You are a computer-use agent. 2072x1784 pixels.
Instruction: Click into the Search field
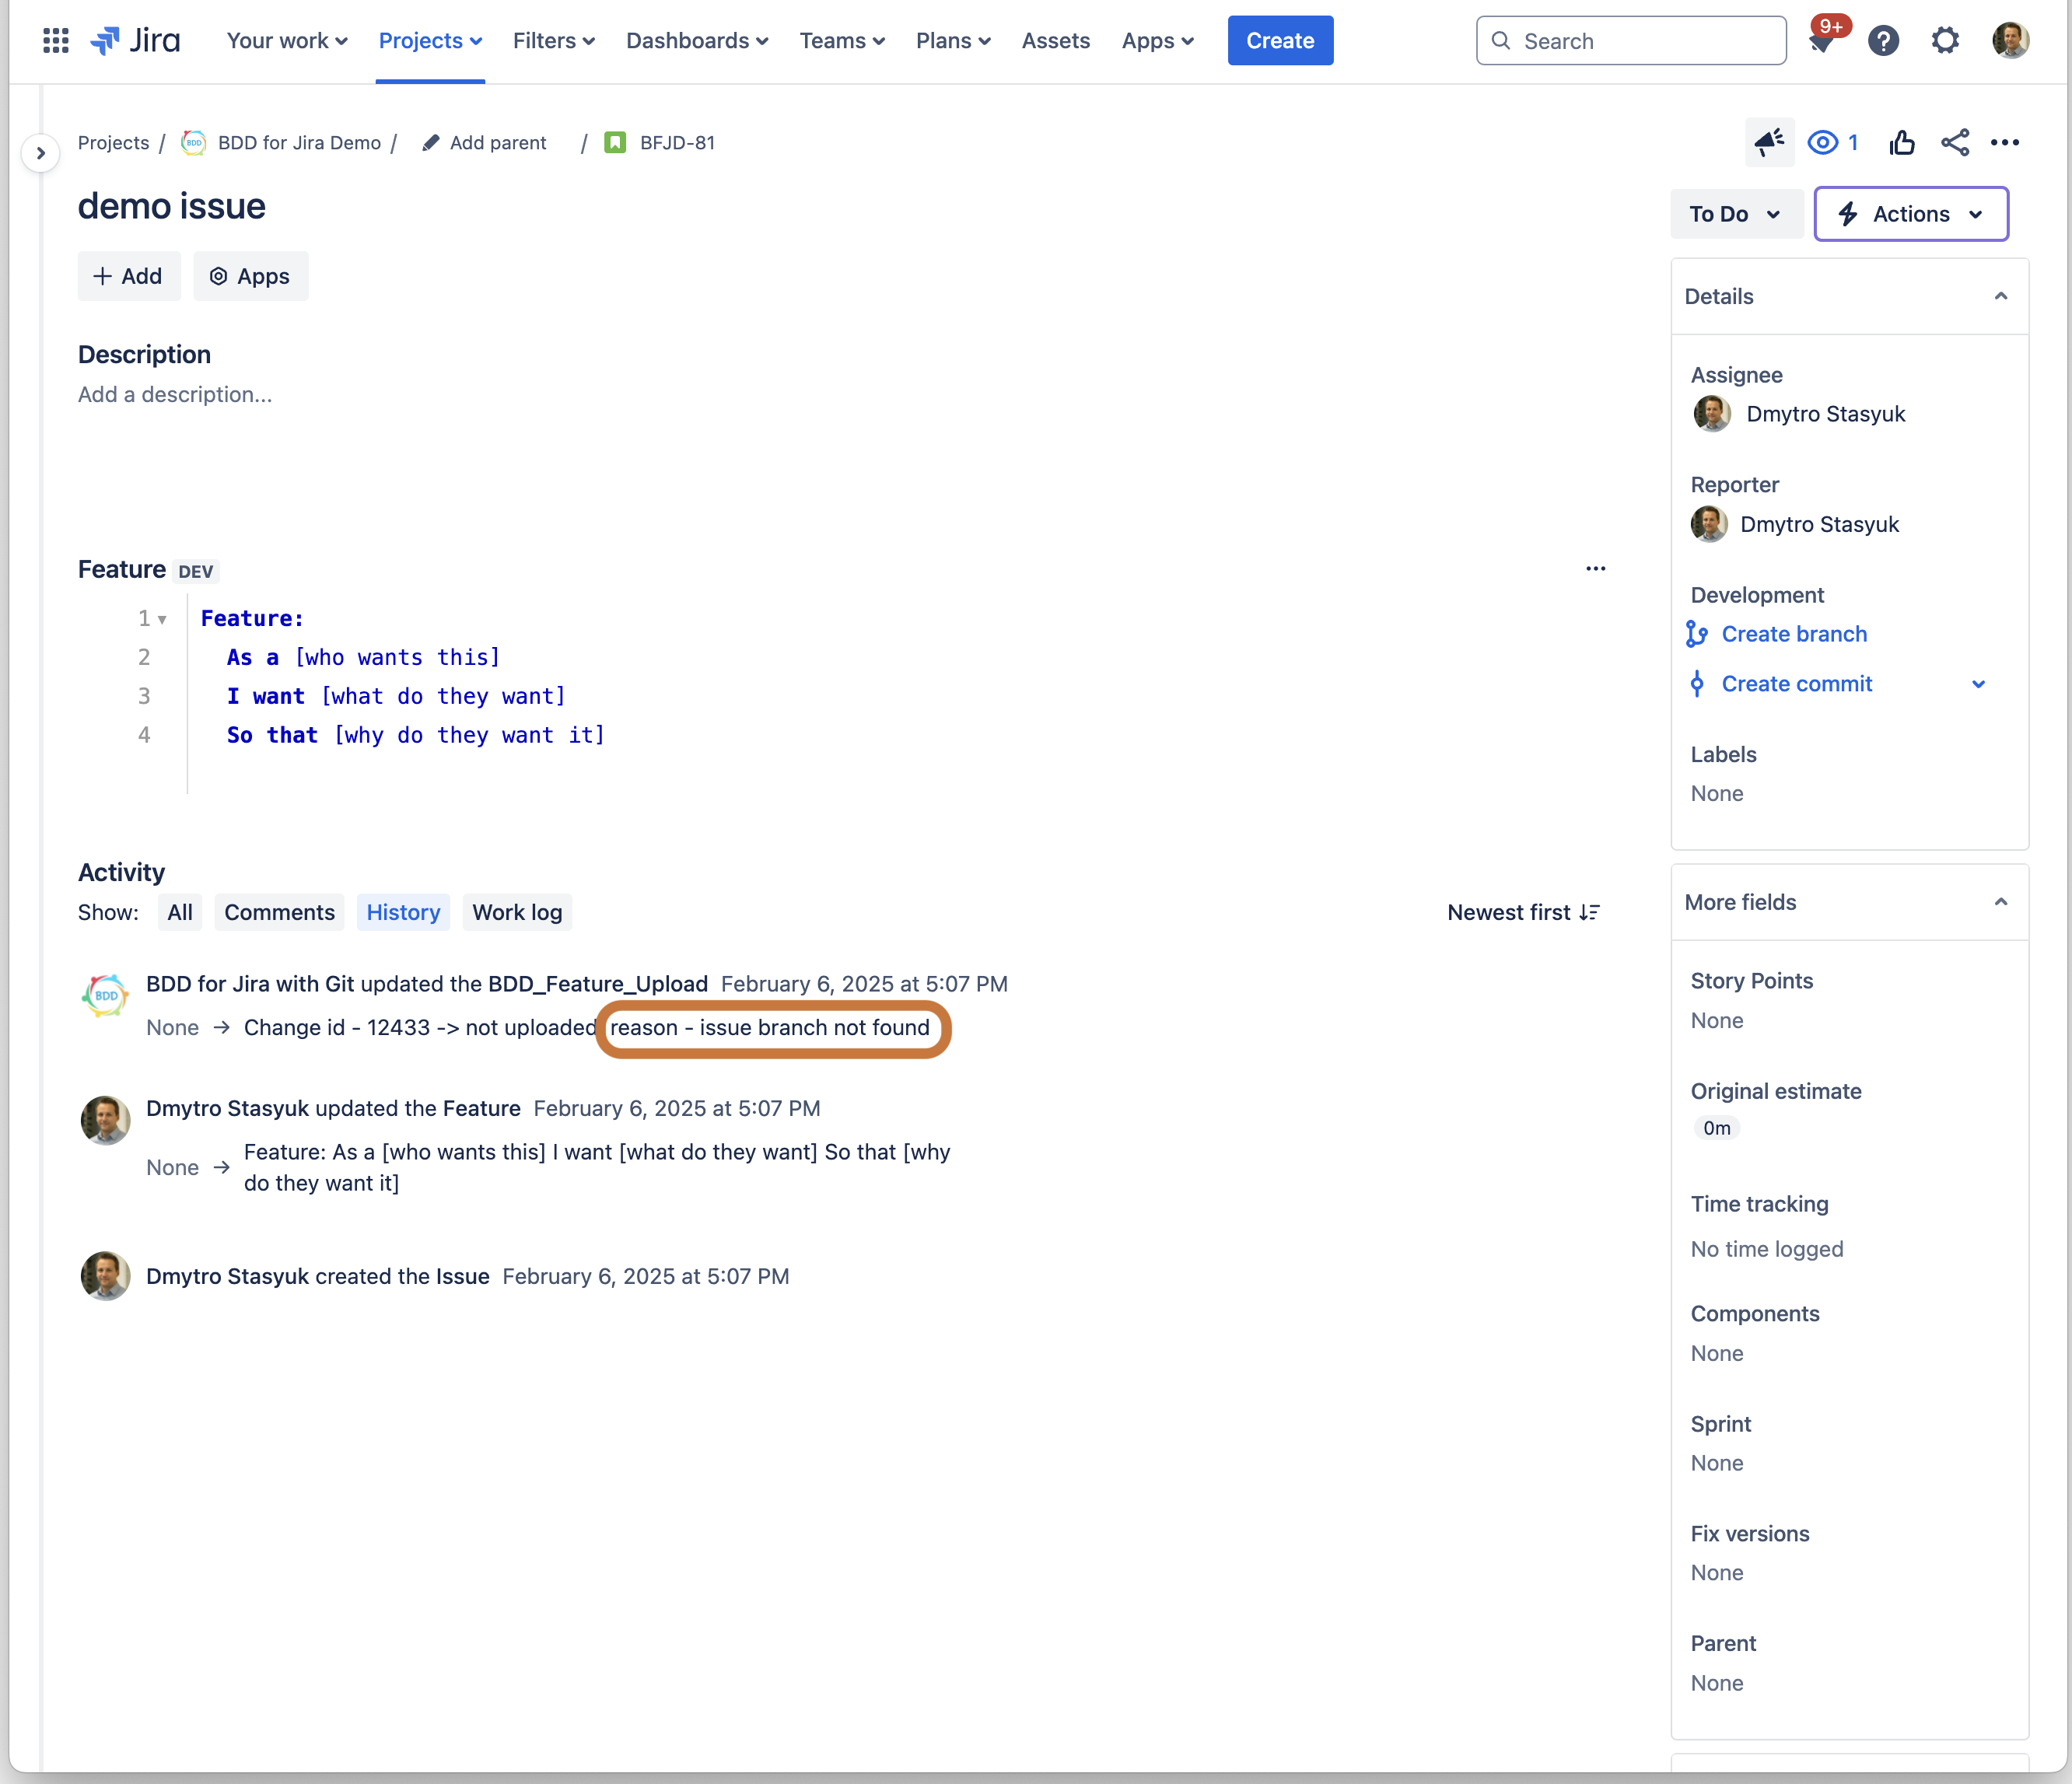(x=1631, y=41)
